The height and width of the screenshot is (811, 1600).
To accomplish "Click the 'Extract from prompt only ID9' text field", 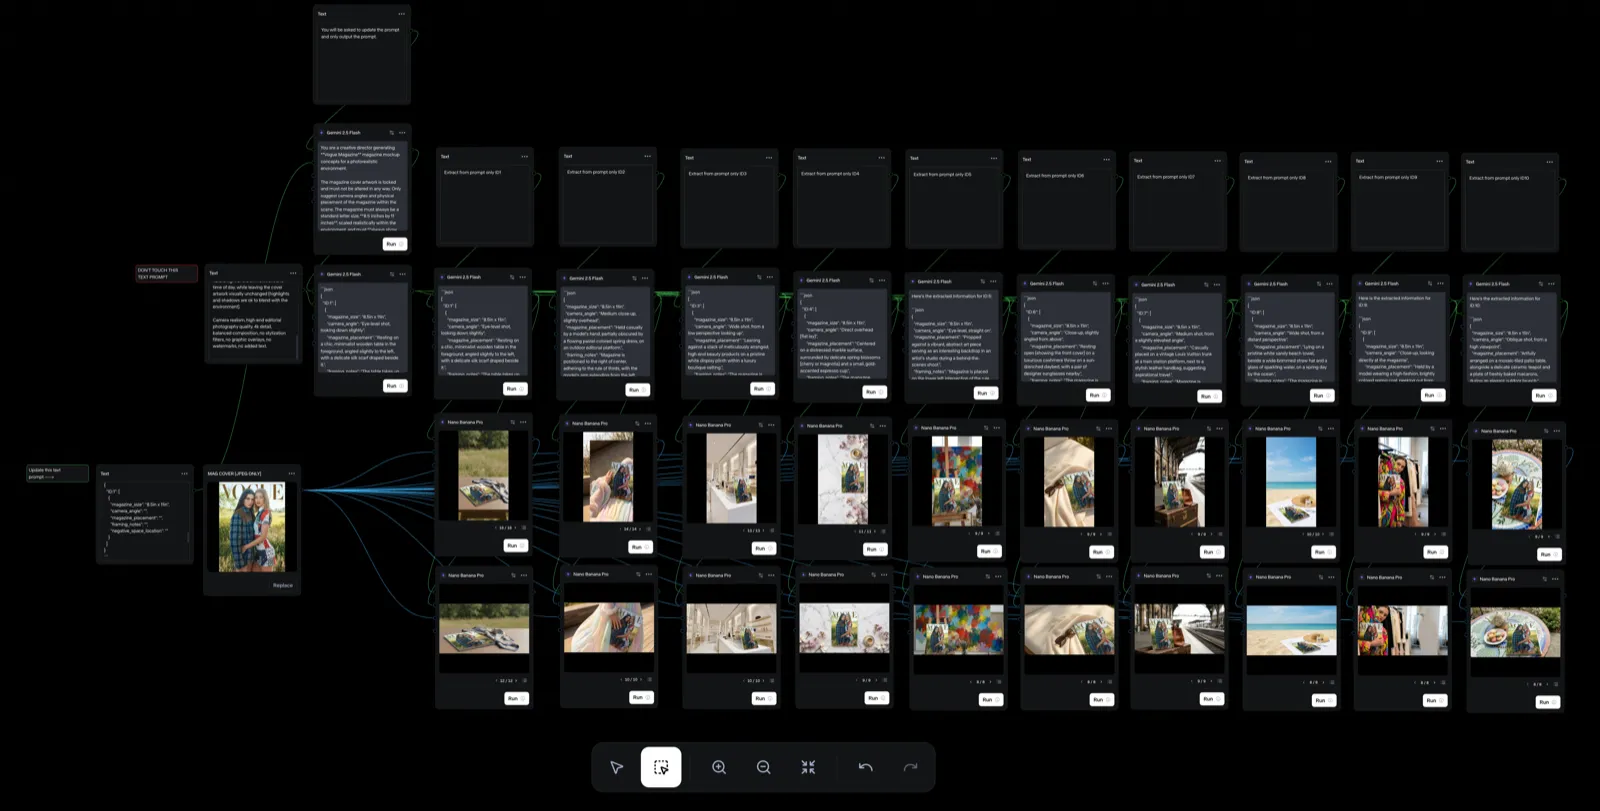I will 1398,210.
